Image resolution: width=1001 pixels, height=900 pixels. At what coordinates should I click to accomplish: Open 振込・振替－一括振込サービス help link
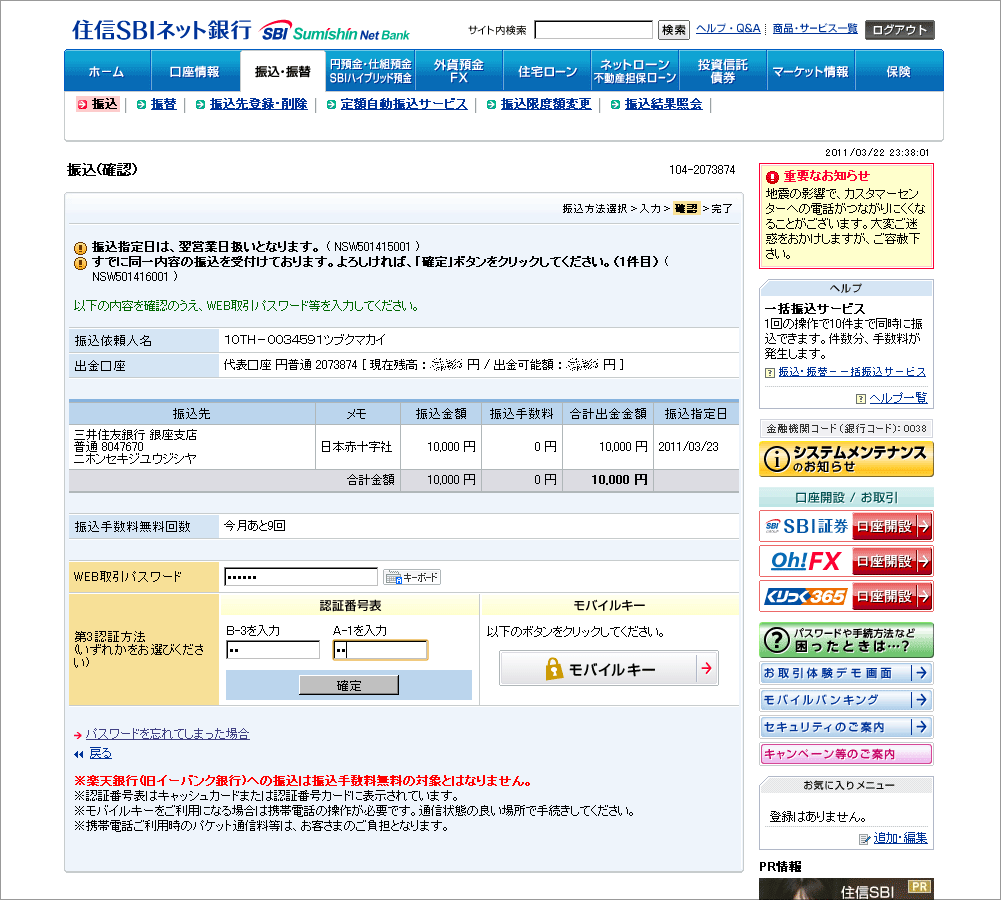pos(852,371)
